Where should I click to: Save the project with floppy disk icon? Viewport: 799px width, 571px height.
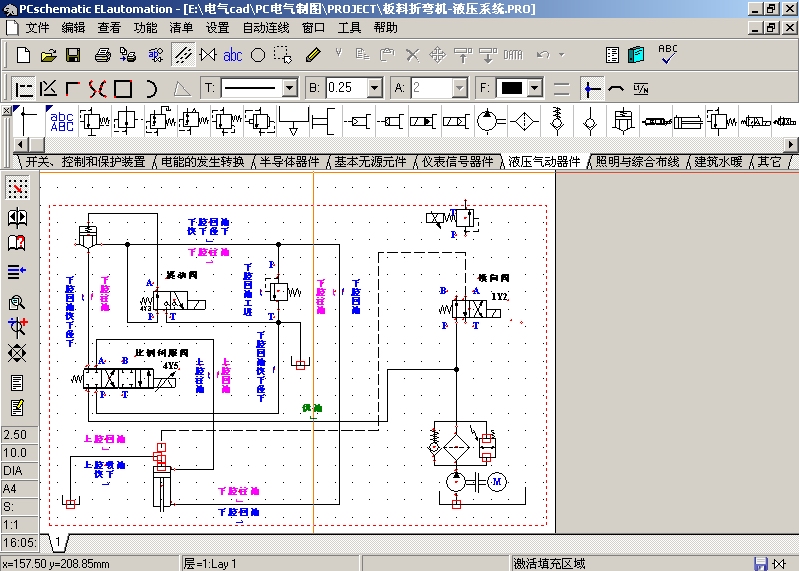tap(73, 55)
